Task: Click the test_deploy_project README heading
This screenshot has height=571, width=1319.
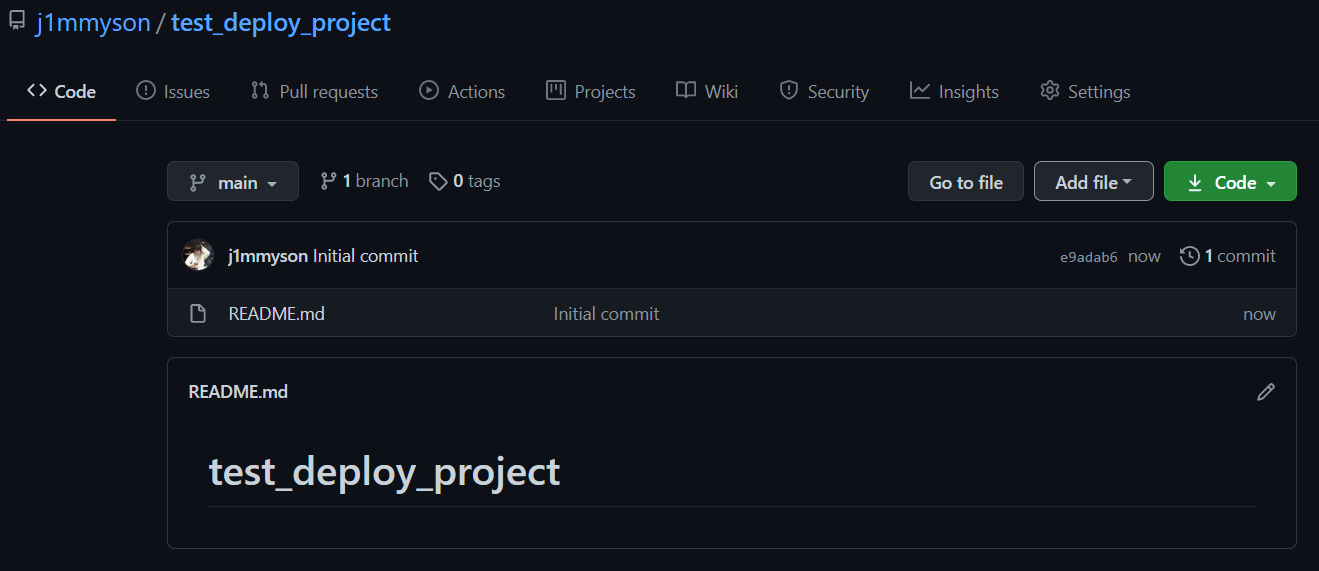Action: (384, 472)
